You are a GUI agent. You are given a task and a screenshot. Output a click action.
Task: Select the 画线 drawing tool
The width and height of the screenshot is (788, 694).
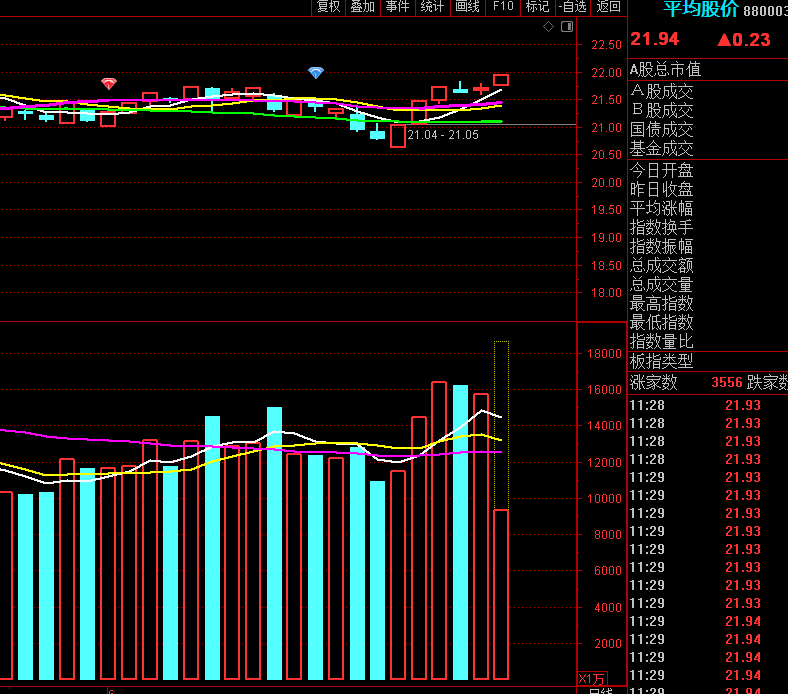coord(468,7)
